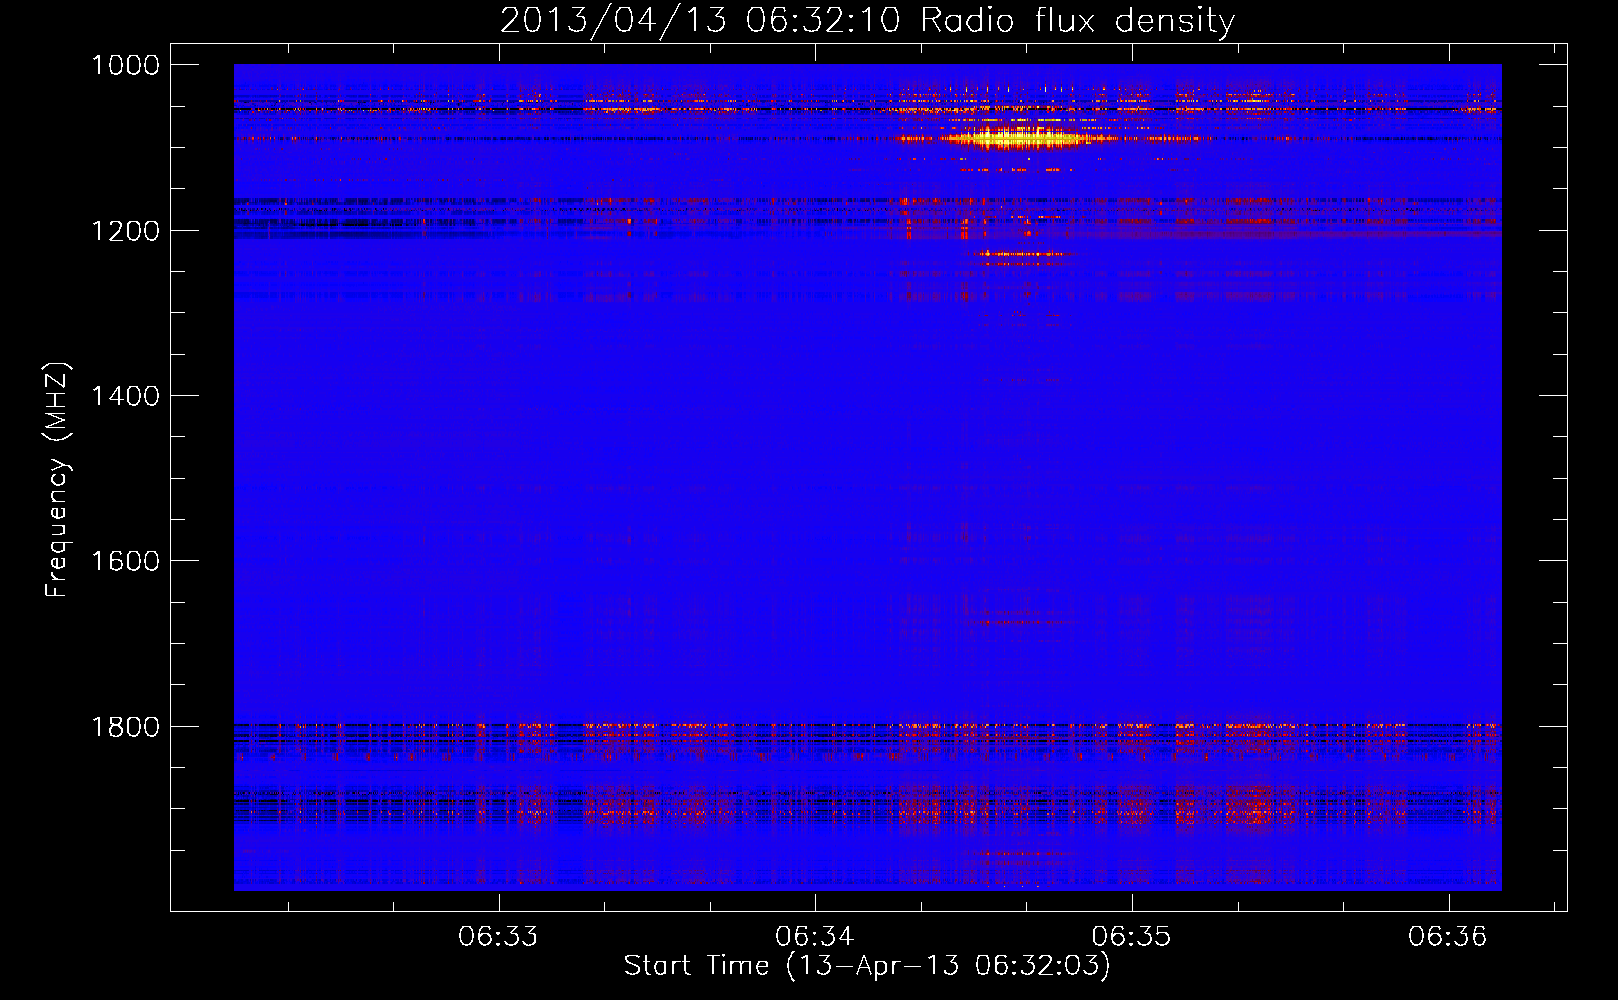Click the X-axis label "Start Time (13-Apr-13 06:32:03)"

click(x=867, y=965)
